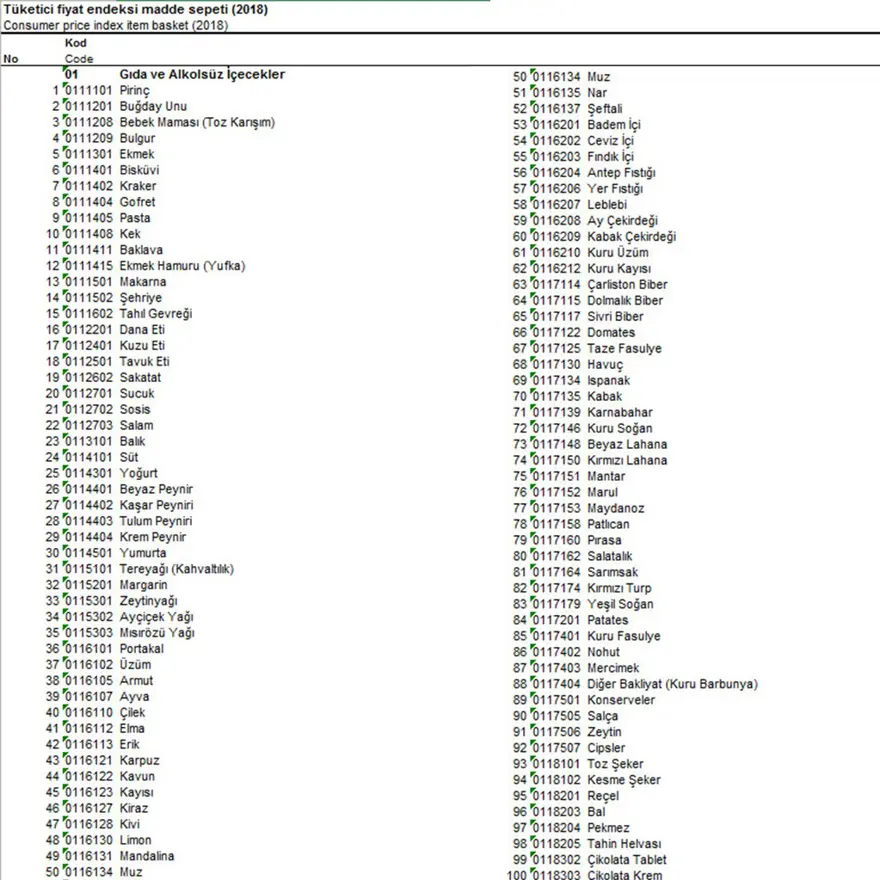Select 'Diğer Bakliyat (Kuru Barbunya)' cell
This screenshot has height=880, width=880.
pyautogui.click(x=672, y=684)
